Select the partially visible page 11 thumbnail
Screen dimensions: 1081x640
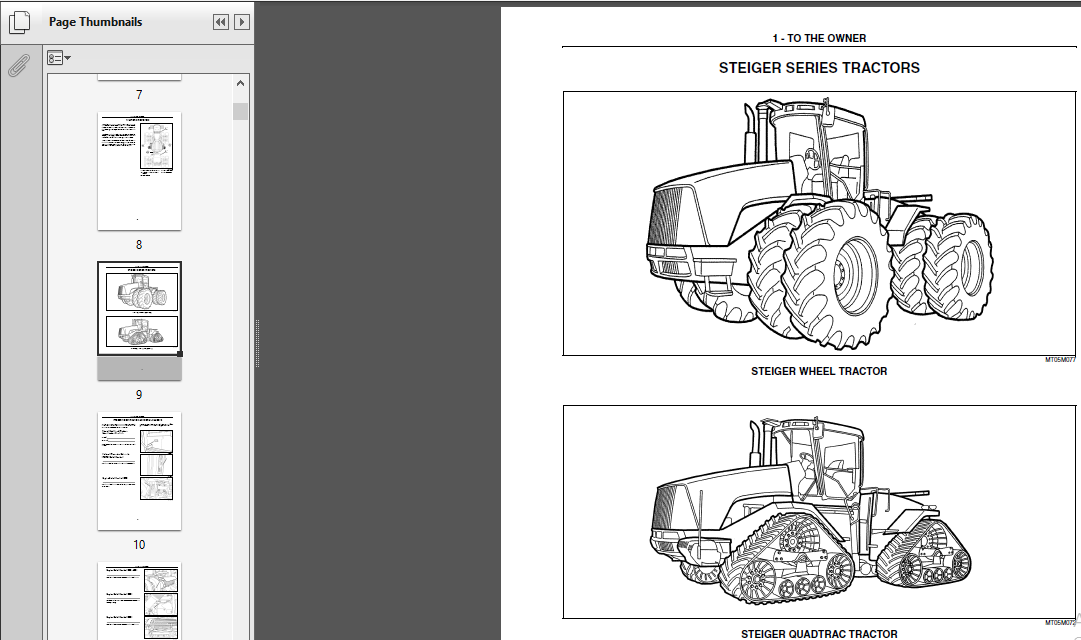click(139, 601)
